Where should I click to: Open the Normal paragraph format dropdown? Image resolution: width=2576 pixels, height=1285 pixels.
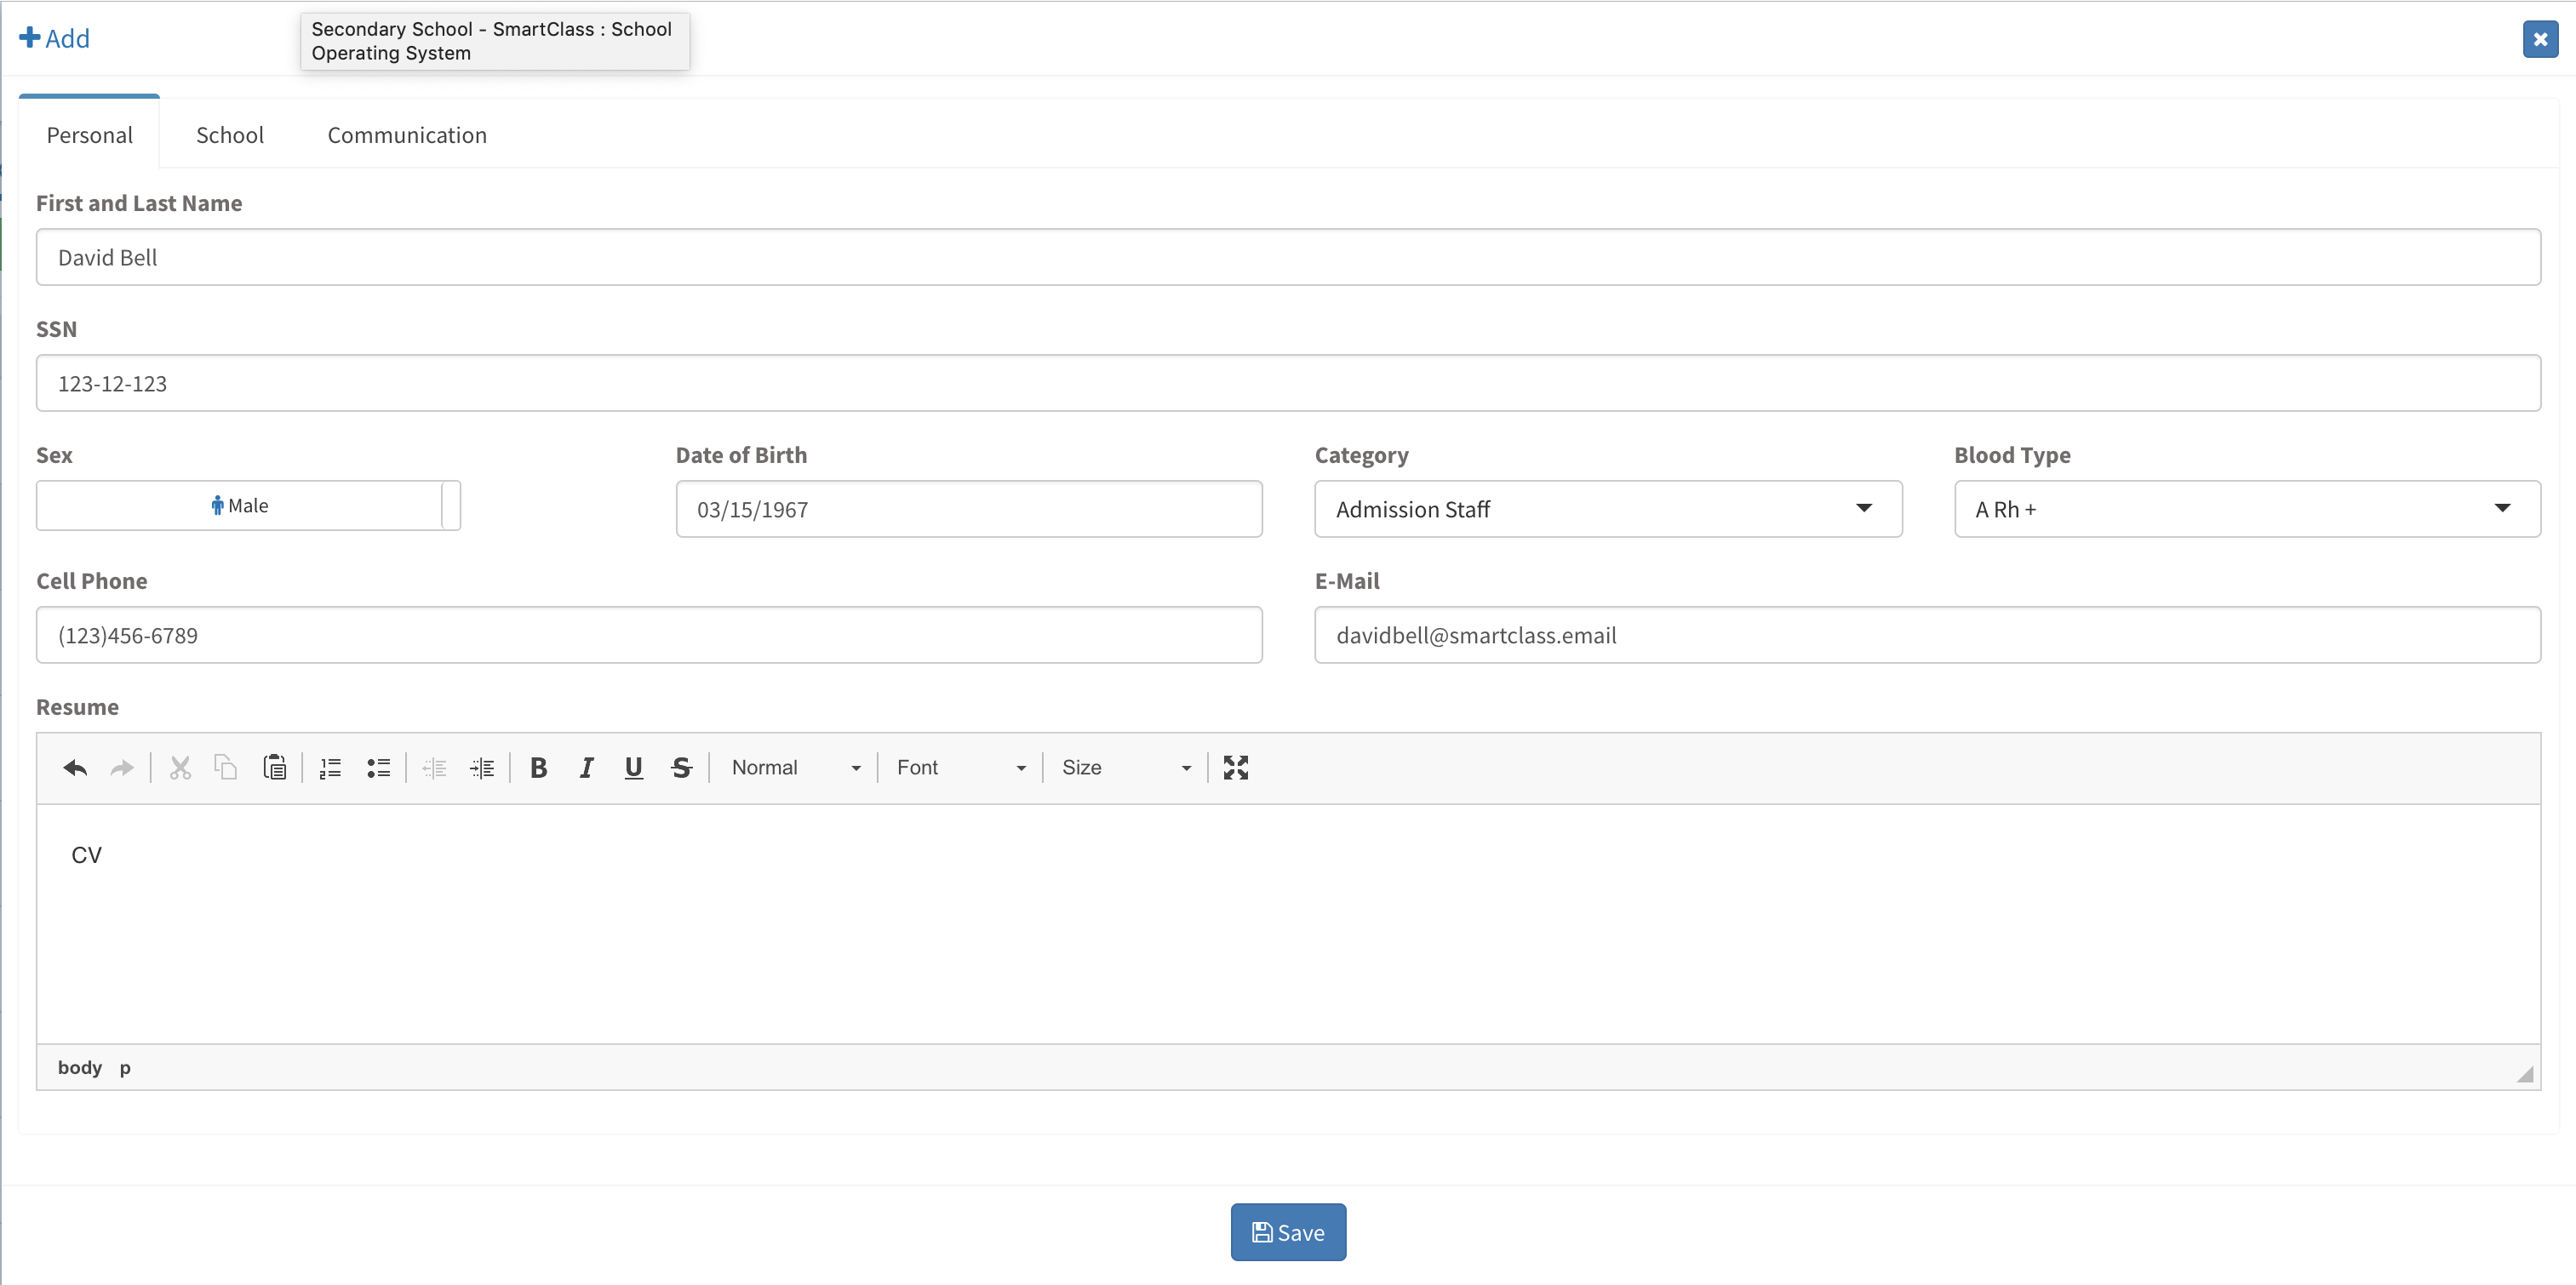point(795,767)
